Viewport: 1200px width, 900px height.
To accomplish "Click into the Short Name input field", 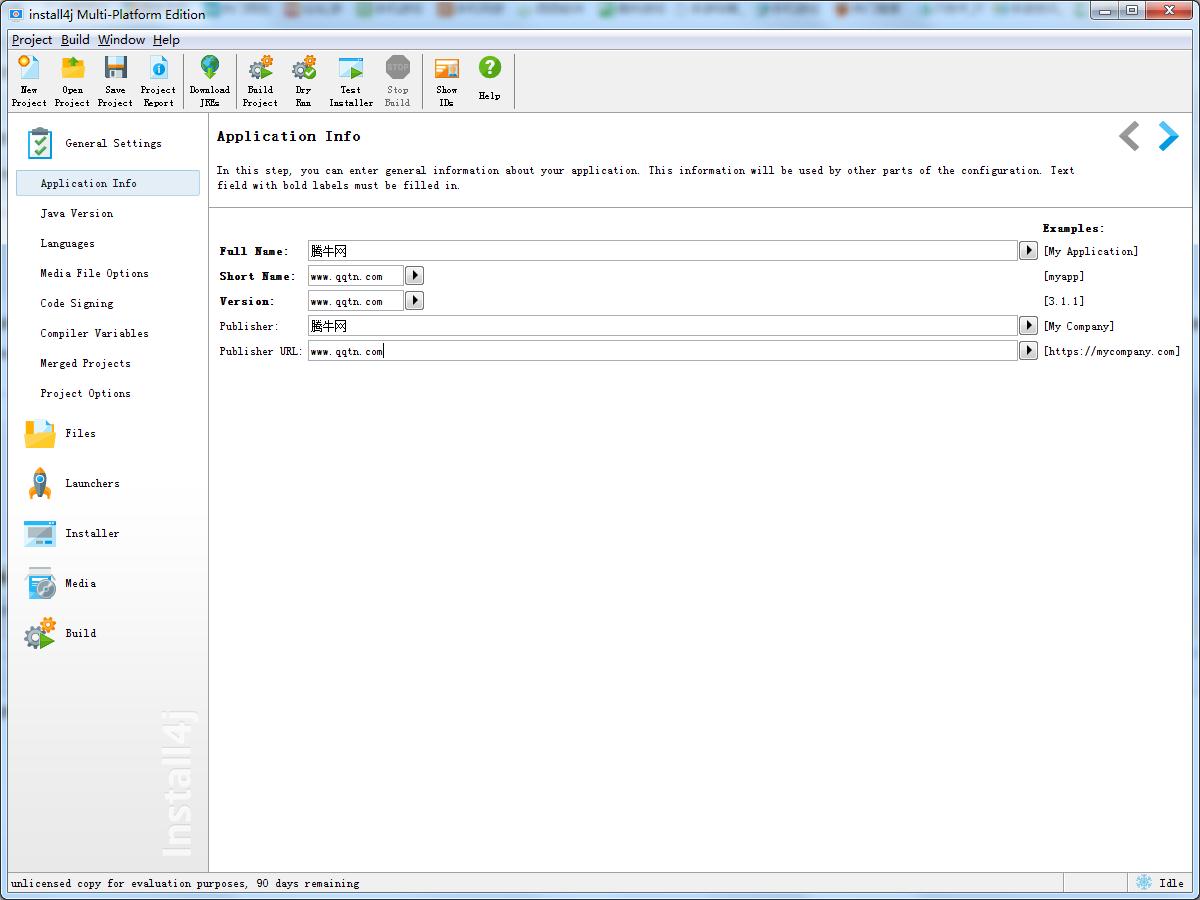I will pyautogui.click(x=356, y=276).
